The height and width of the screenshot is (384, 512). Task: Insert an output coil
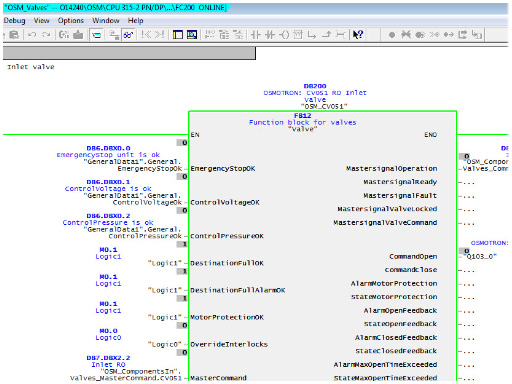click(284, 35)
